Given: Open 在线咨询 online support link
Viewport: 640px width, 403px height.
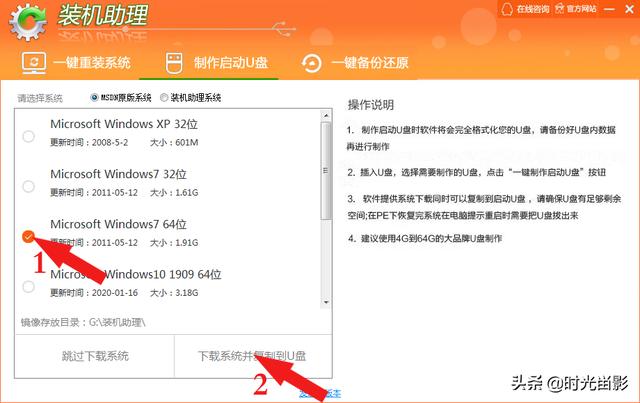Looking at the screenshot, I should tap(525, 9).
